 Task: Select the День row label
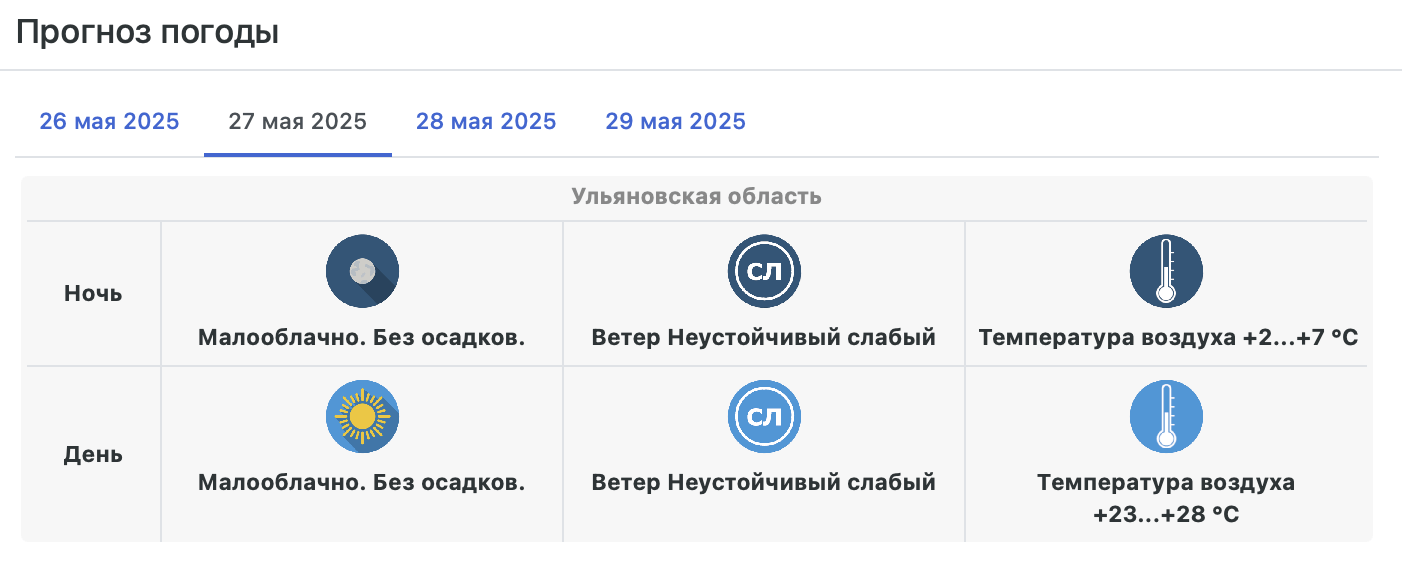[93, 454]
